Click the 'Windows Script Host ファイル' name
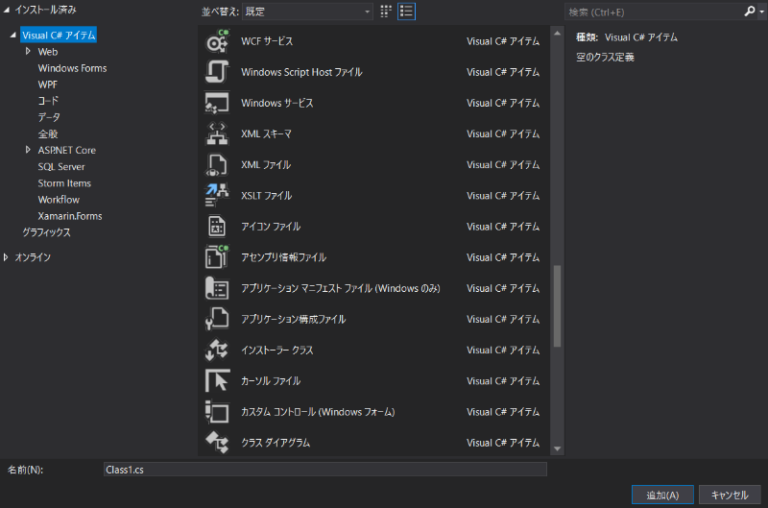Viewport: 768px width, 508px height. [302, 72]
